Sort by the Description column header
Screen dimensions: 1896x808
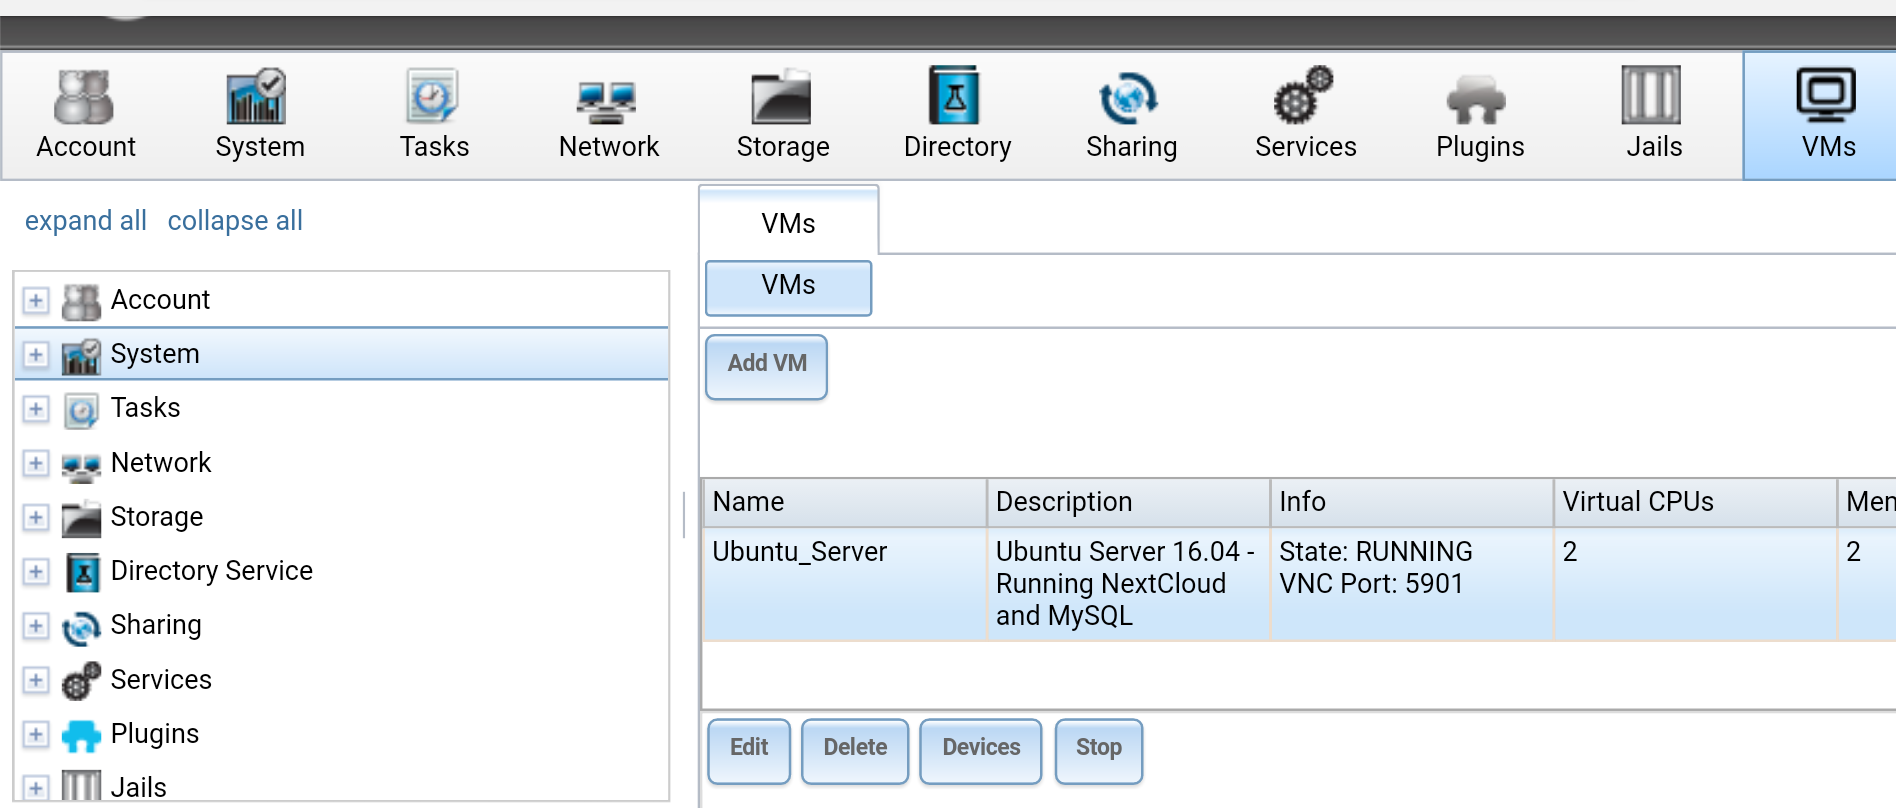click(1129, 502)
